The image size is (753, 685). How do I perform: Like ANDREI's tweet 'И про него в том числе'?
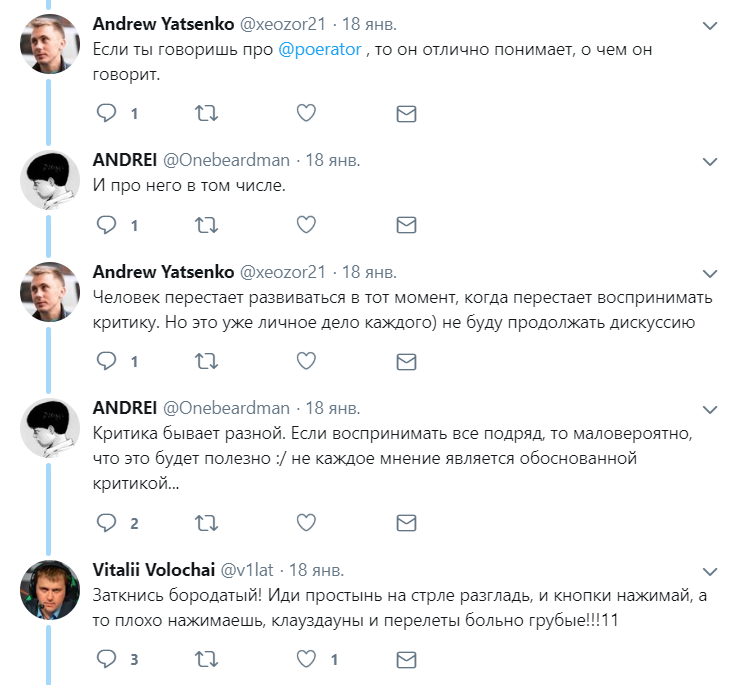[306, 225]
